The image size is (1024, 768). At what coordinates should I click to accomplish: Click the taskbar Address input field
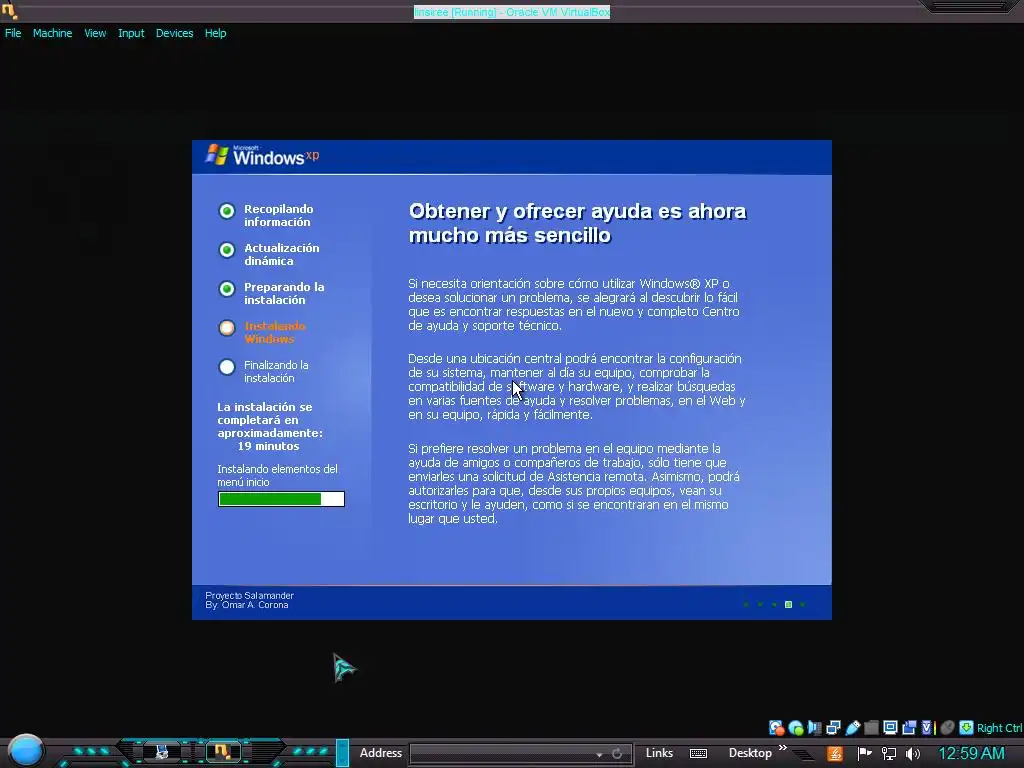[503, 754]
